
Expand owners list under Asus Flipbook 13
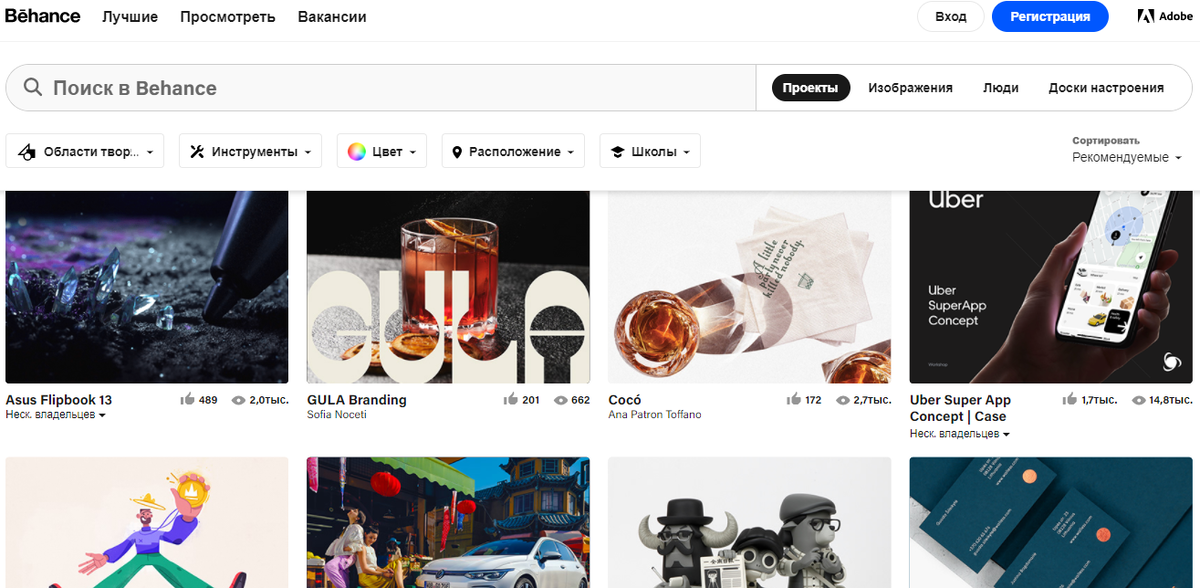click(x=56, y=415)
